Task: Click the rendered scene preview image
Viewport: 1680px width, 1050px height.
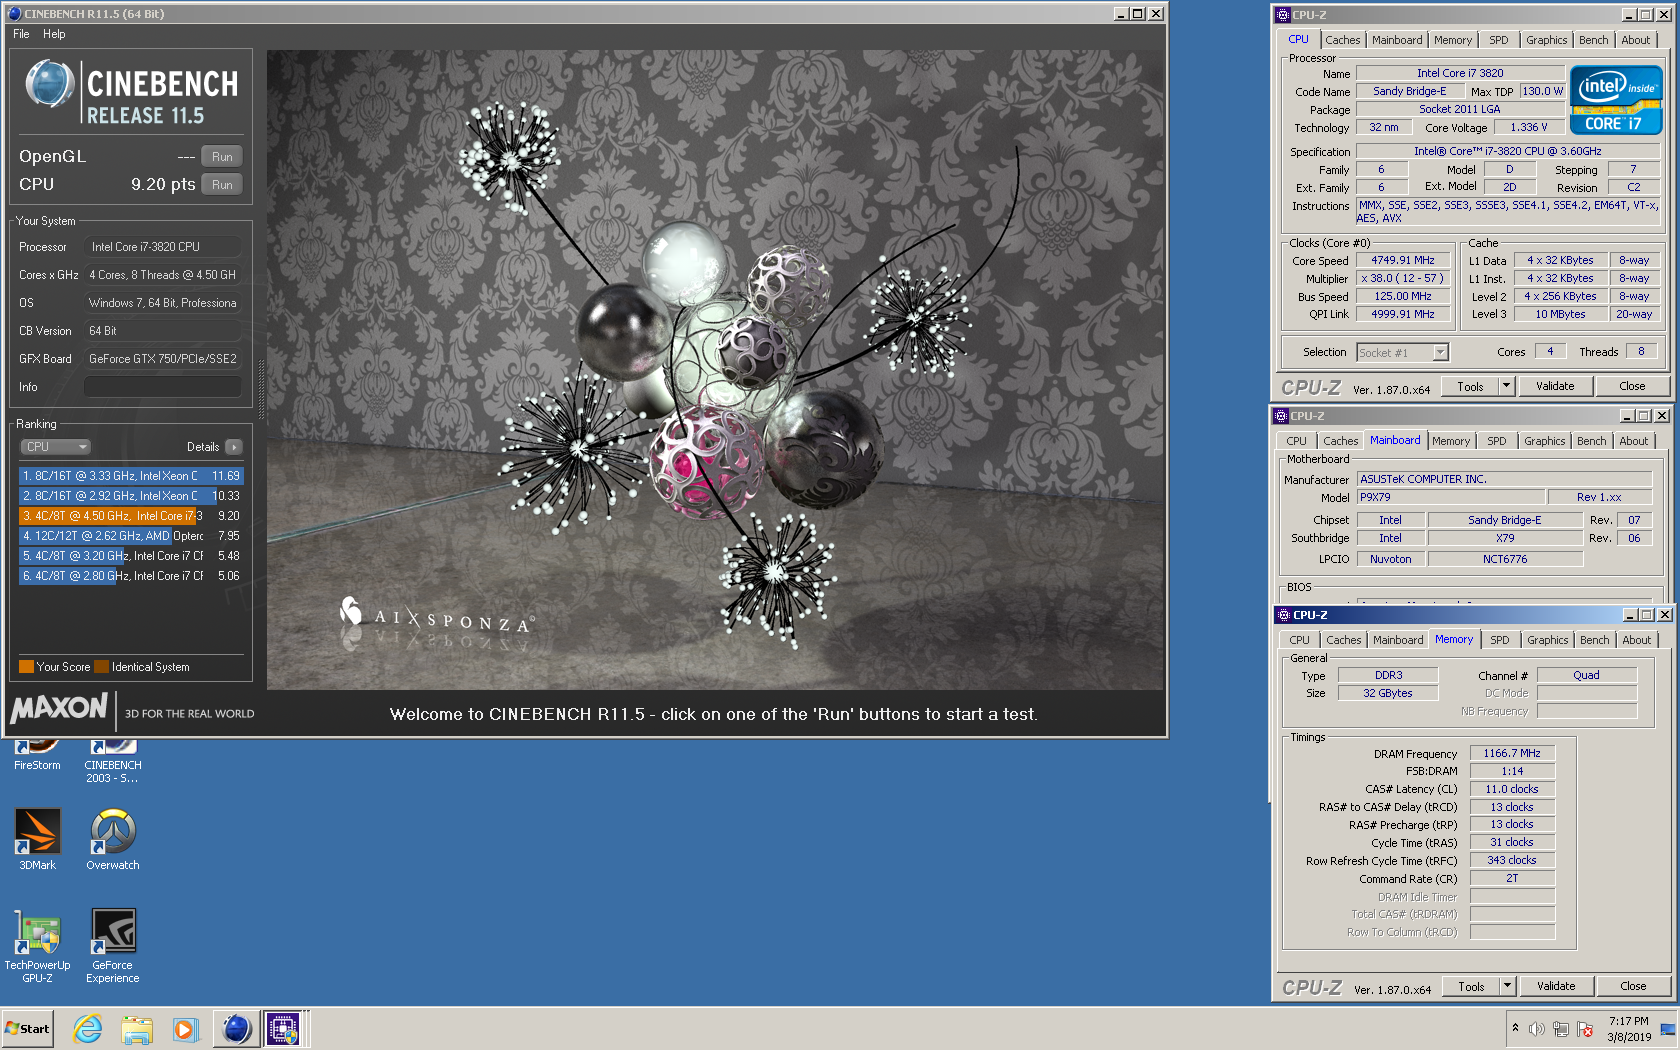Action: tap(715, 370)
